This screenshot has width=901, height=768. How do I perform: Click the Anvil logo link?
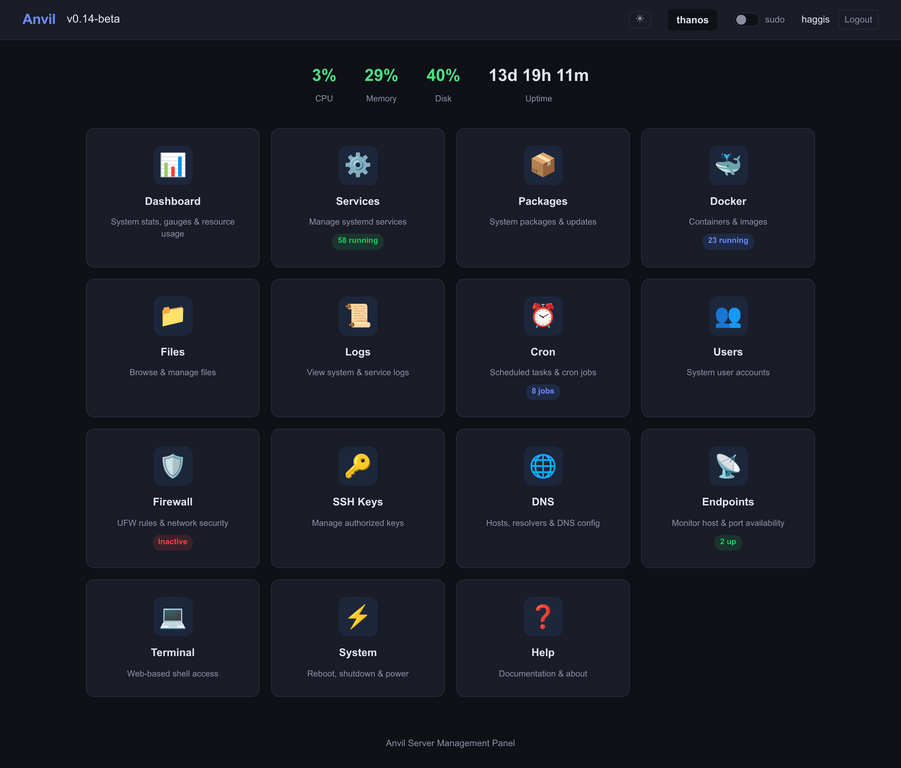point(39,19)
